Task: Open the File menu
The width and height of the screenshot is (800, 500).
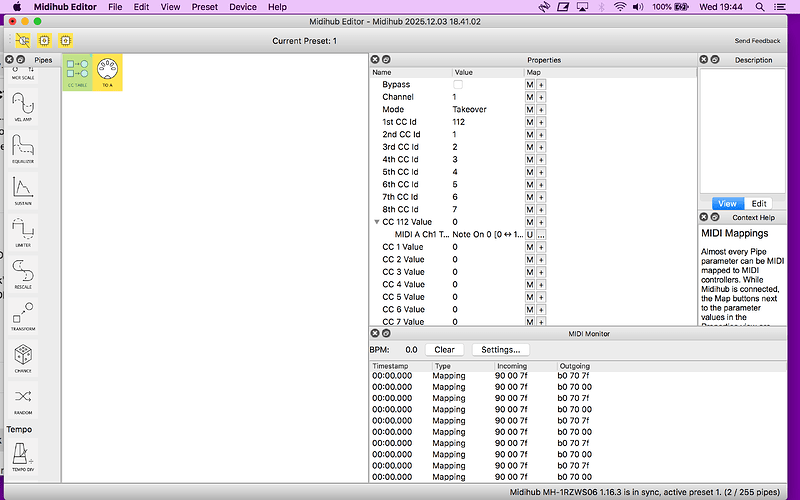Action: click(115, 7)
